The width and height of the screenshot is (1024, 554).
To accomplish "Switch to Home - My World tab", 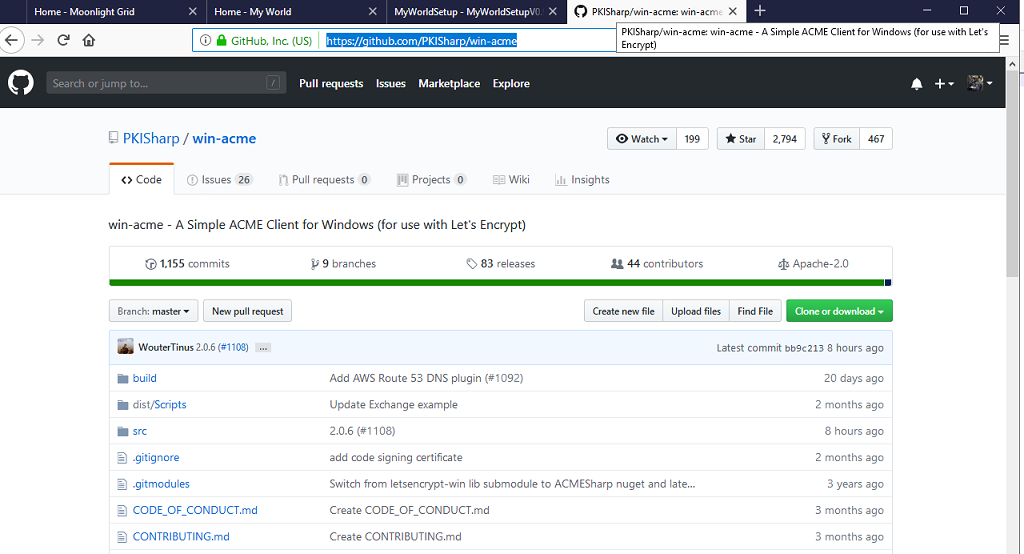I will point(295,12).
